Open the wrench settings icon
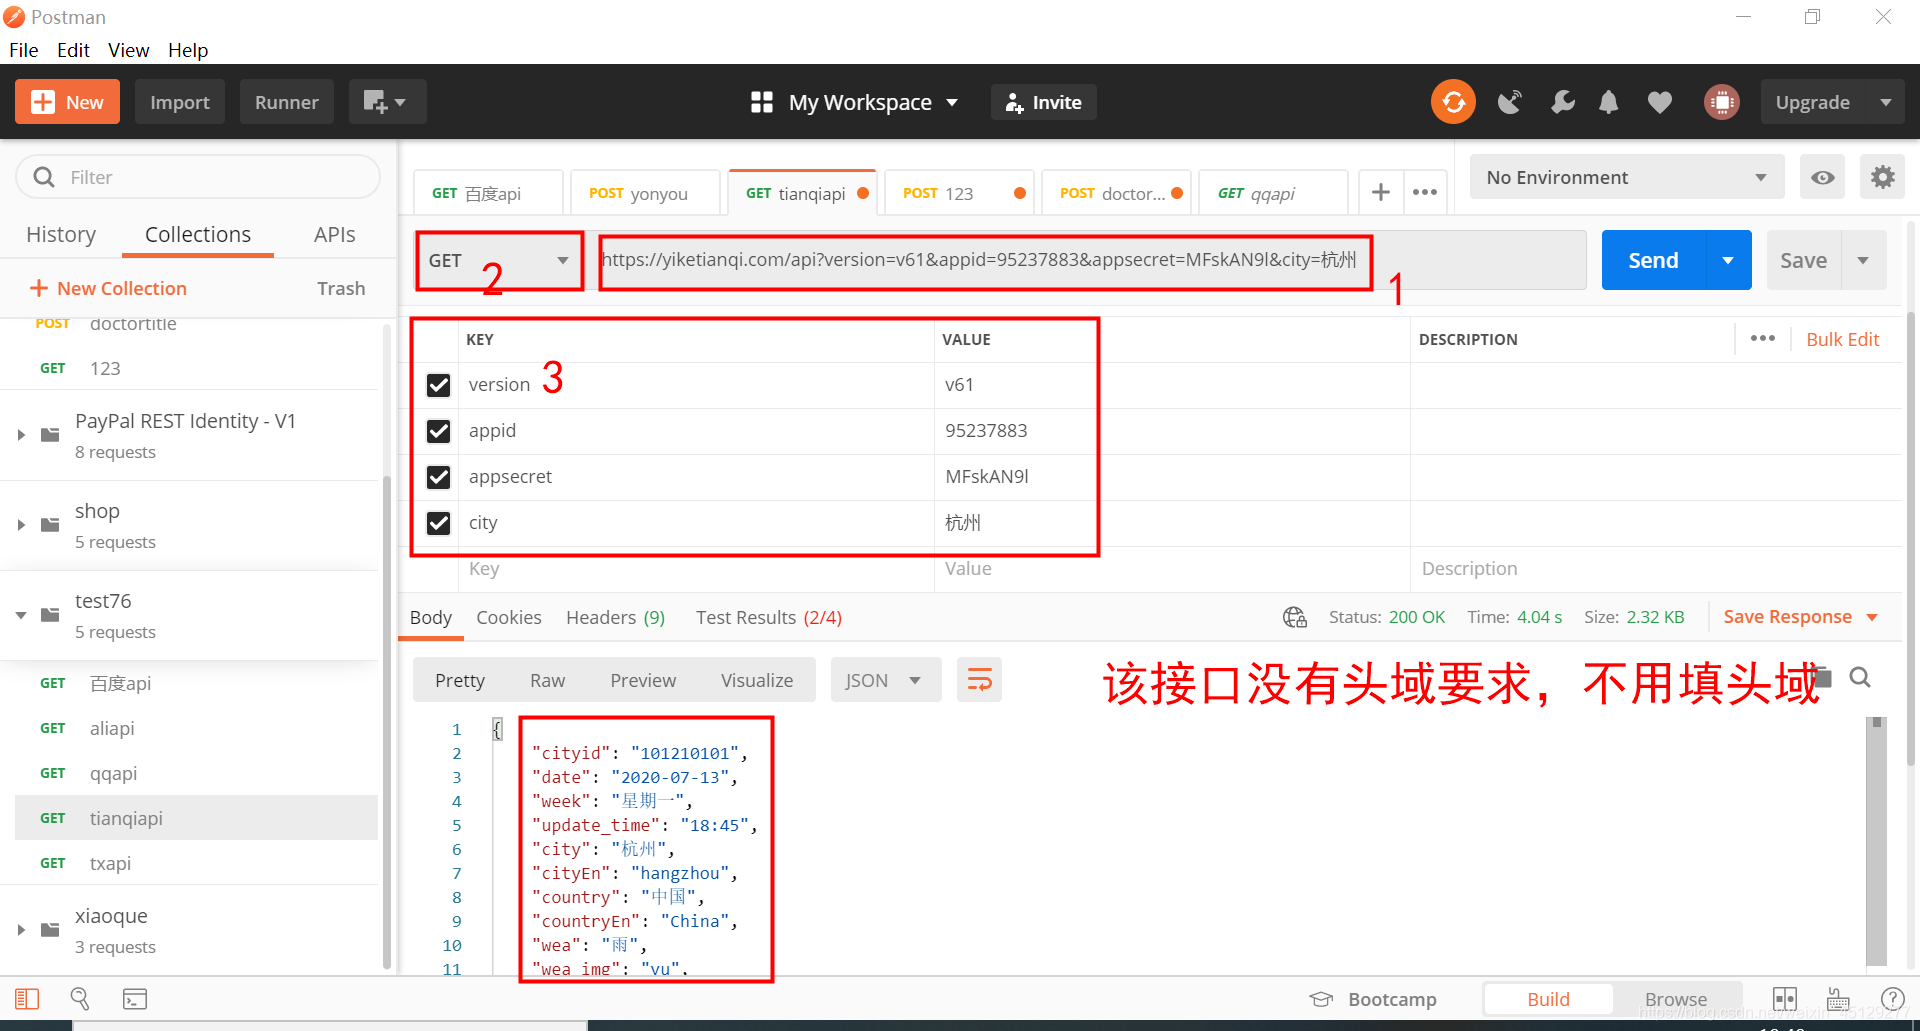Image resolution: width=1920 pixels, height=1031 pixels. [x=1562, y=102]
